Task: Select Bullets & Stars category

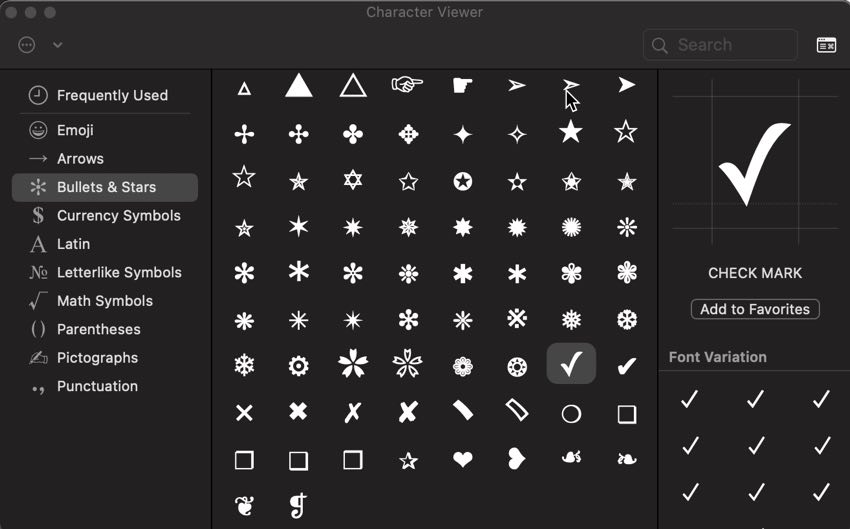Action: 105,187
